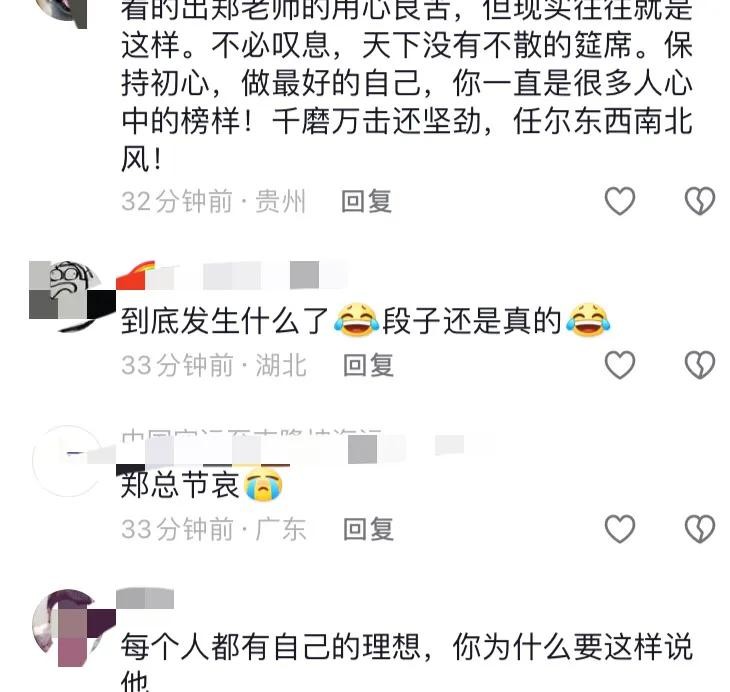Like the 郑总节哀 comment from Guangdong
The width and height of the screenshot is (730, 692).
(x=620, y=529)
